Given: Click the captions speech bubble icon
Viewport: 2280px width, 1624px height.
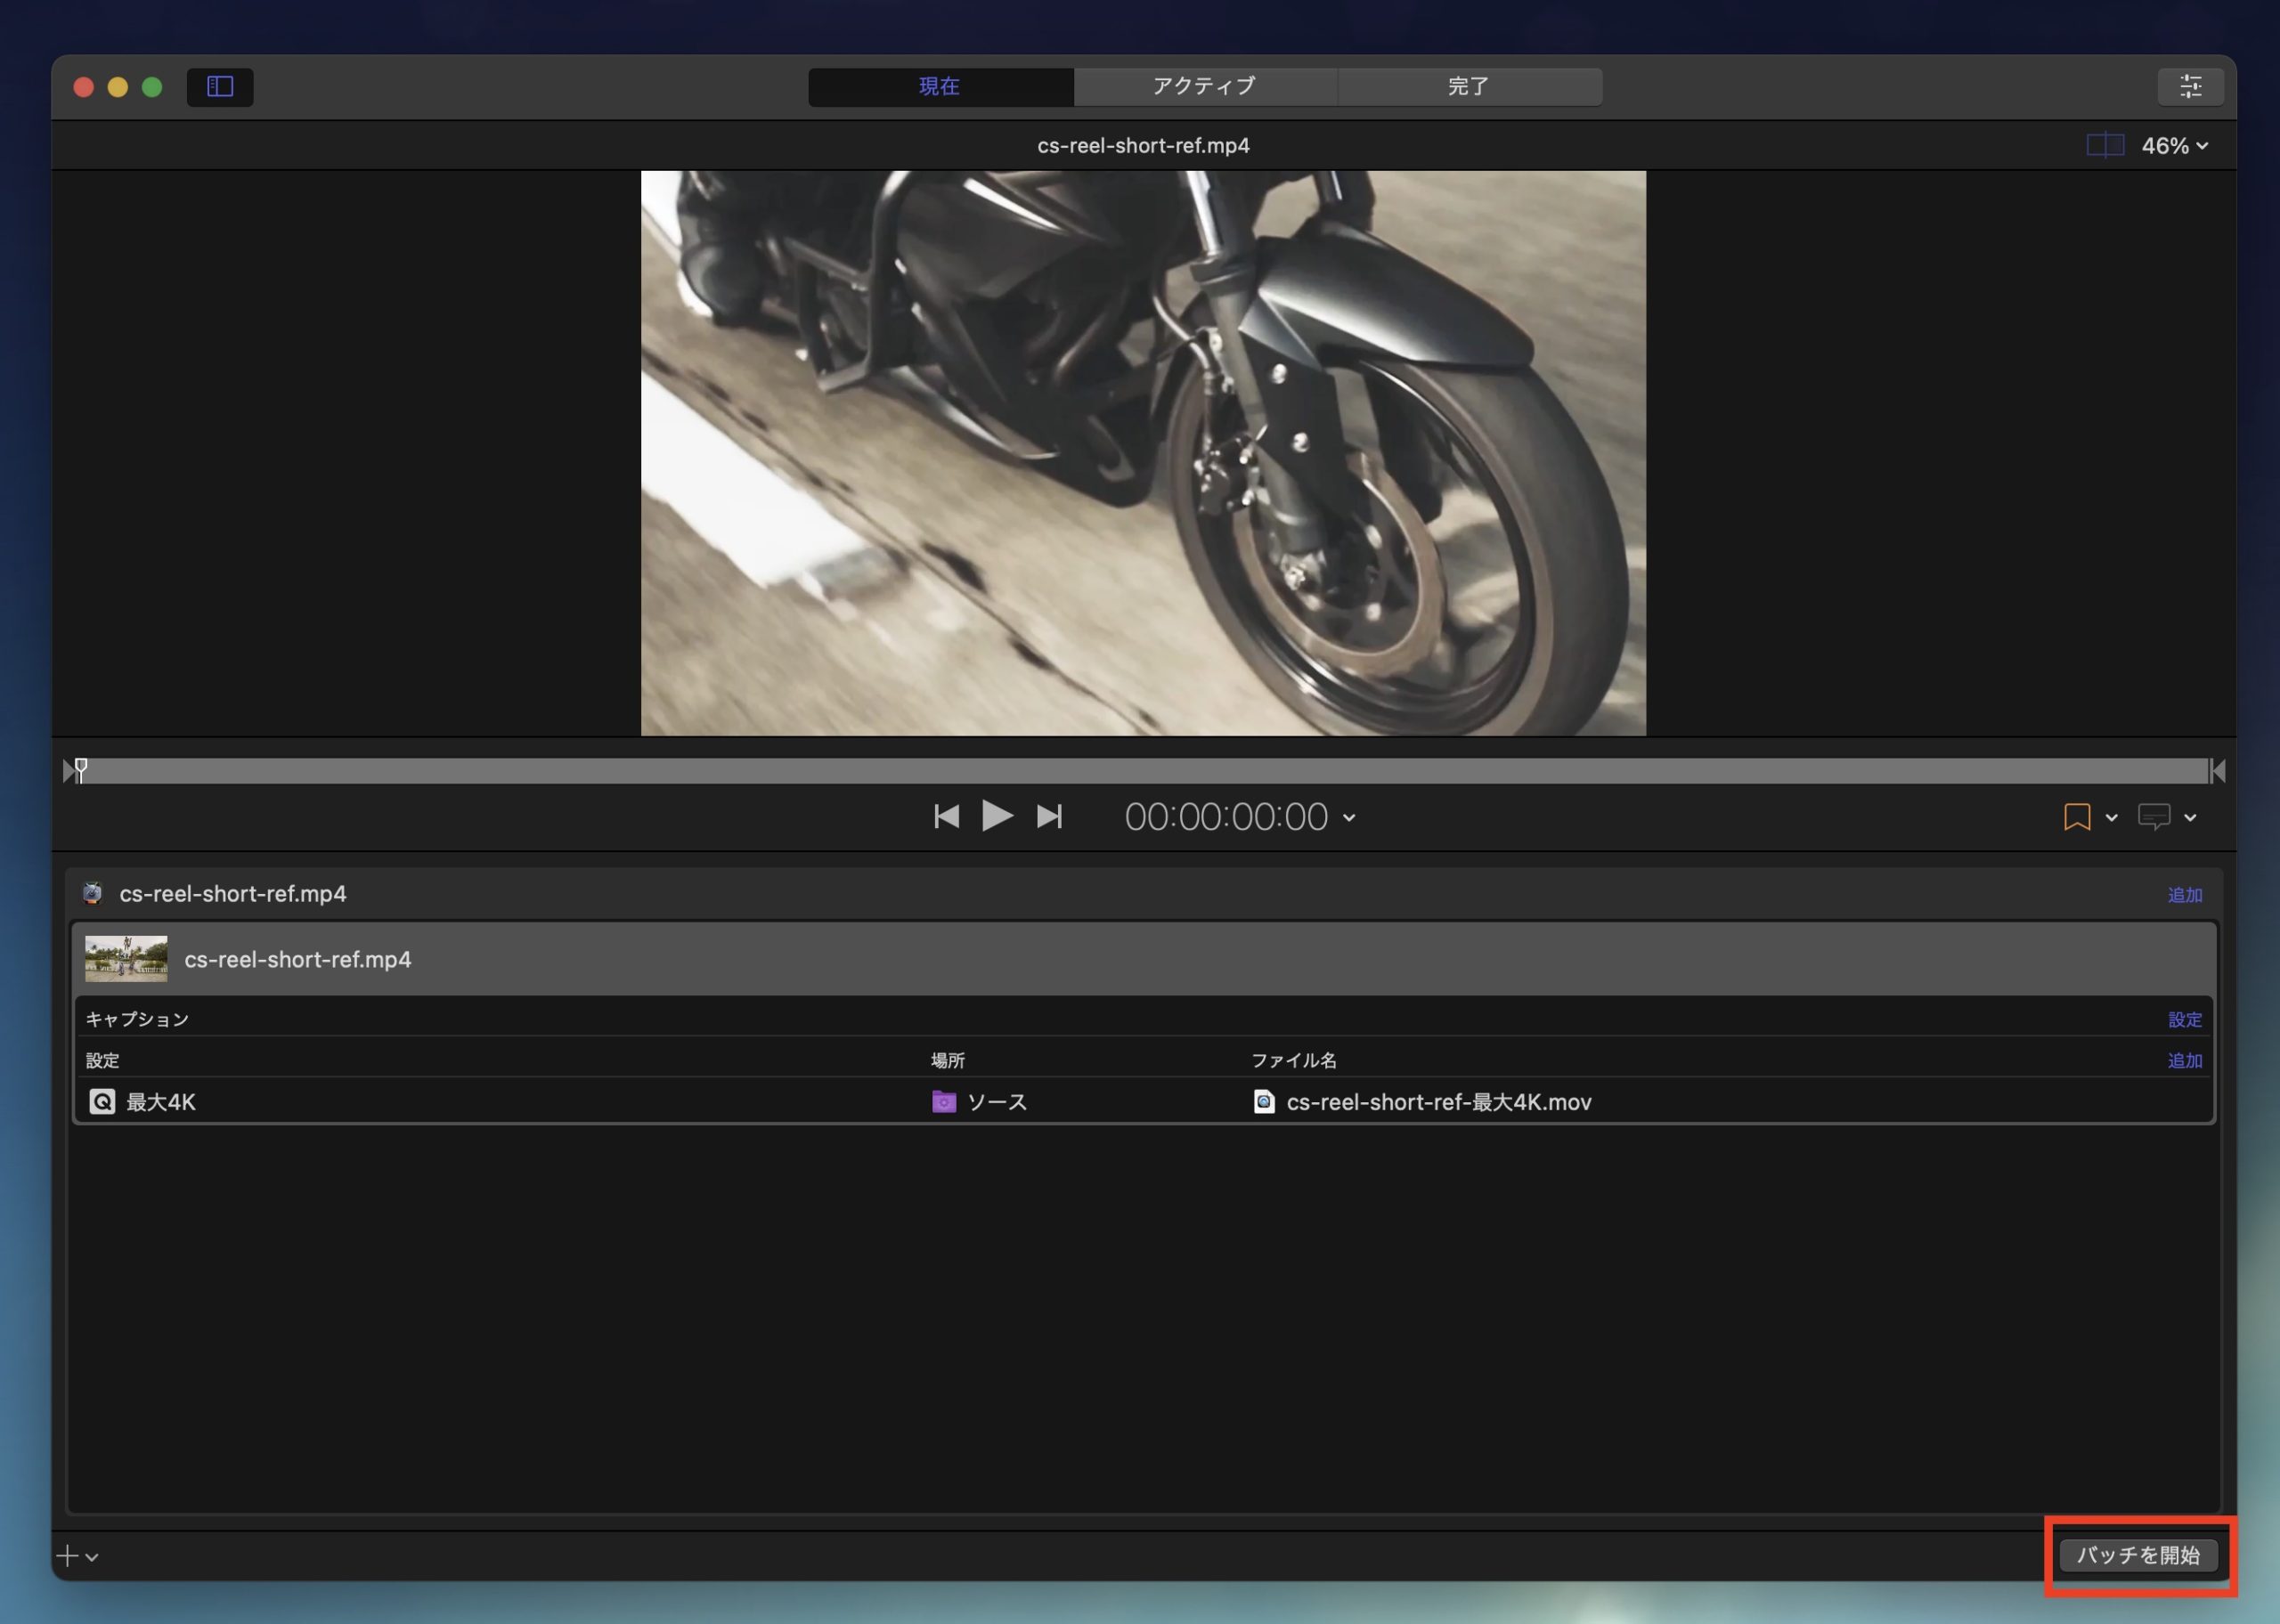Looking at the screenshot, I should point(2153,817).
